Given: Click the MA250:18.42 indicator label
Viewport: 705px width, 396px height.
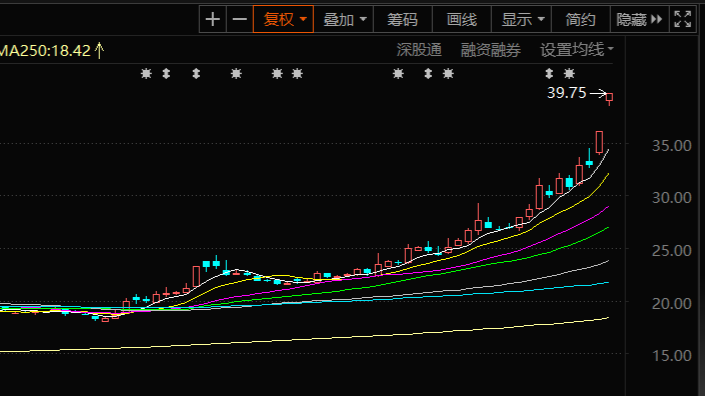Looking at the screenshot, I should 45,50.
